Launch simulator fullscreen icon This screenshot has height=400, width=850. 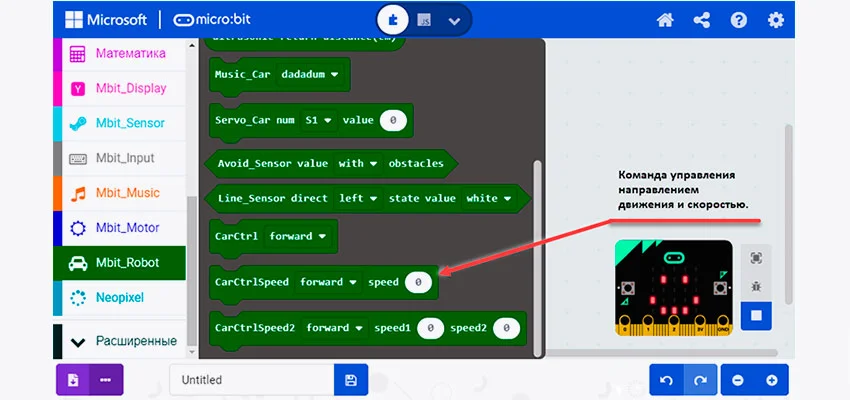[x=757, y=258]
